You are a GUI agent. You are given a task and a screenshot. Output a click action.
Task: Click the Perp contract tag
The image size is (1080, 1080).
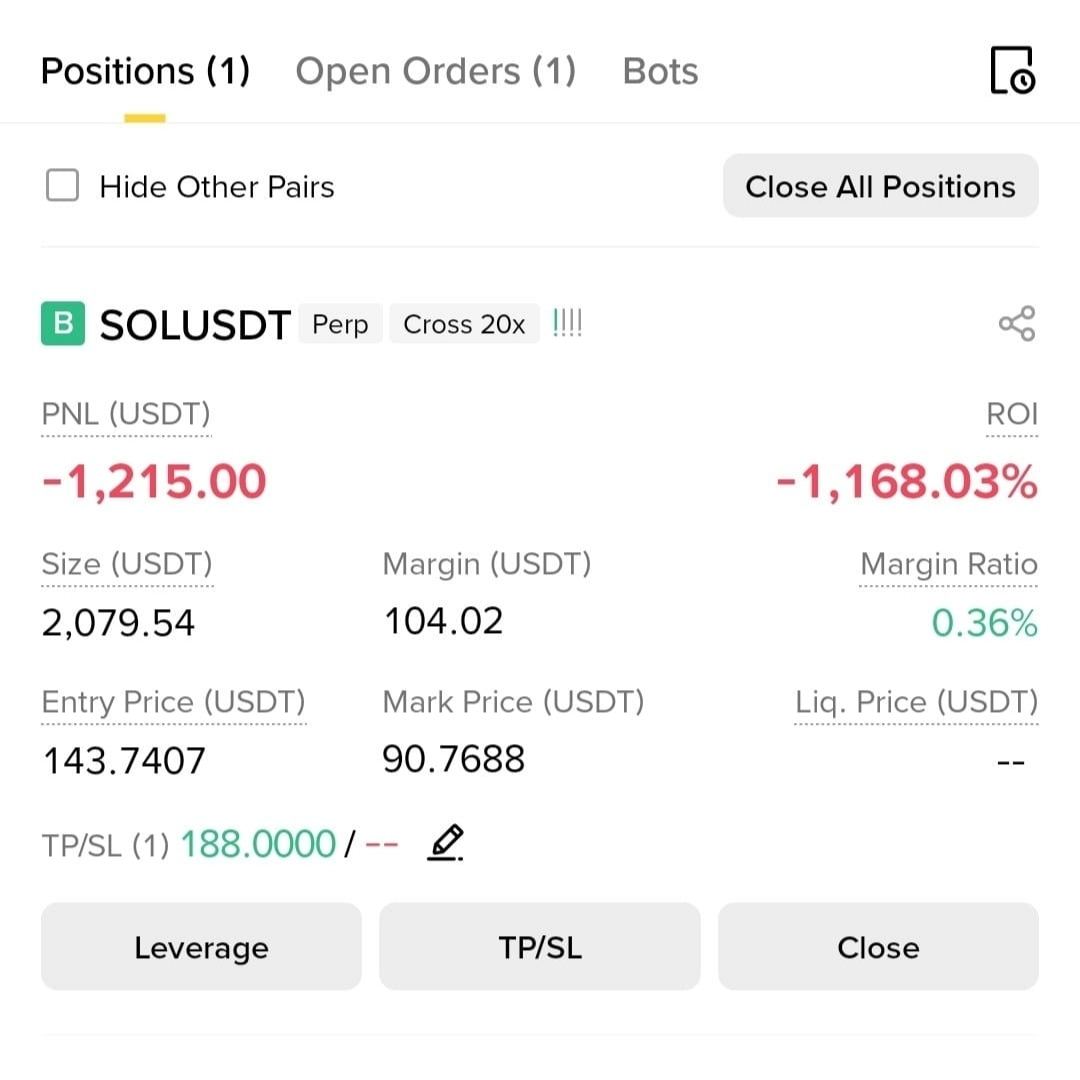tap(340, 325)
